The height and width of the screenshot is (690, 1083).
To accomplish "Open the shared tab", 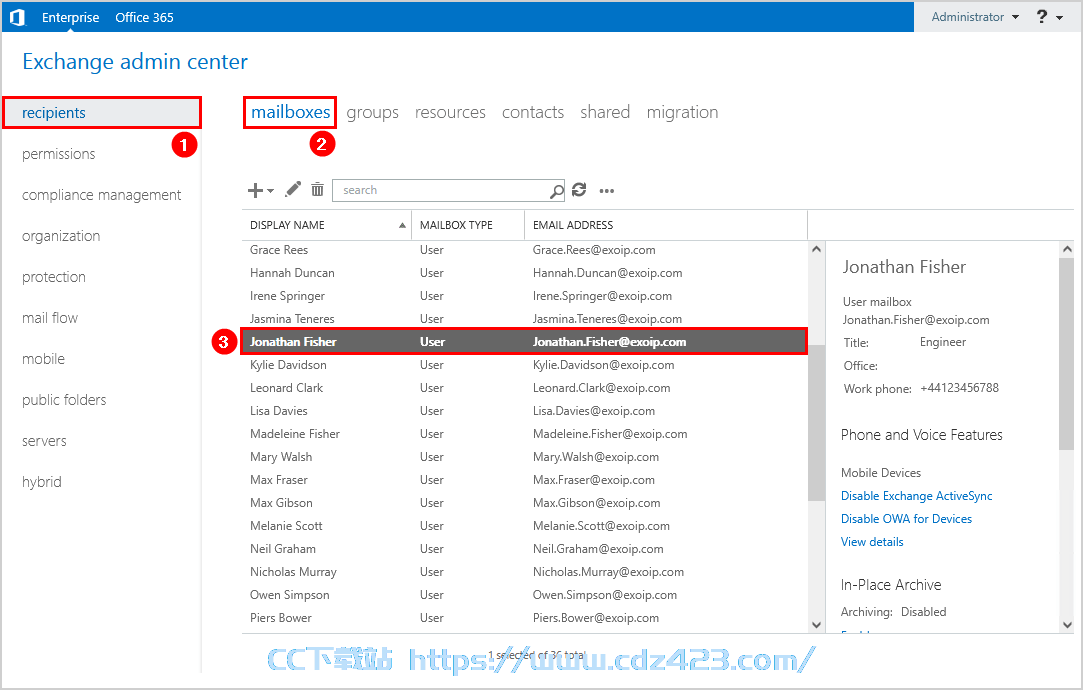I will click(605, 112).
